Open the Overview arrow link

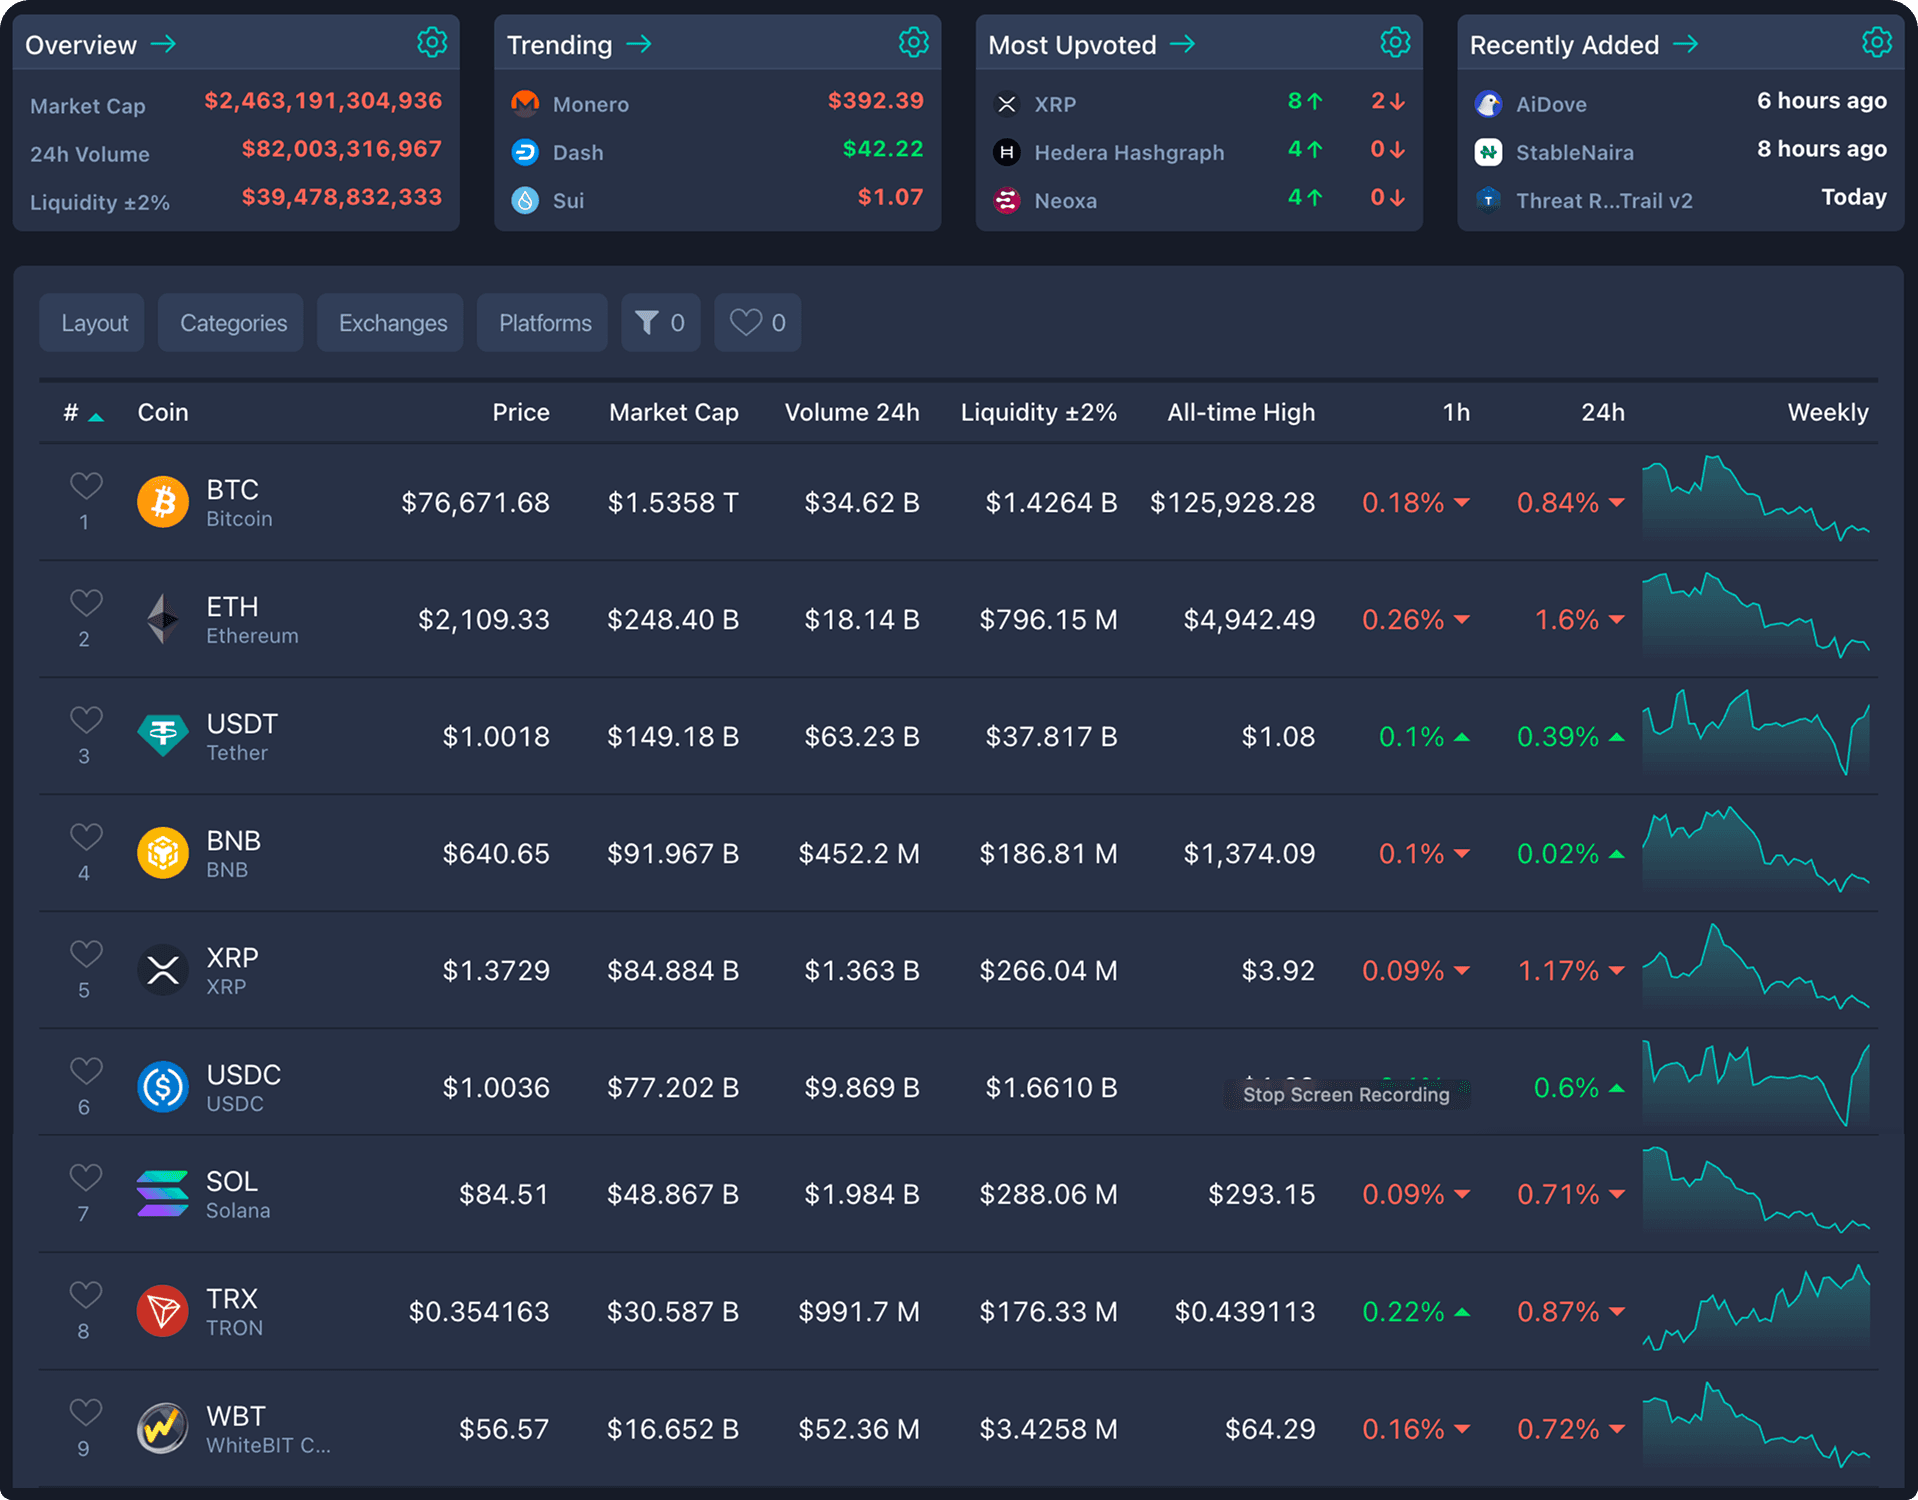[163, 44]
